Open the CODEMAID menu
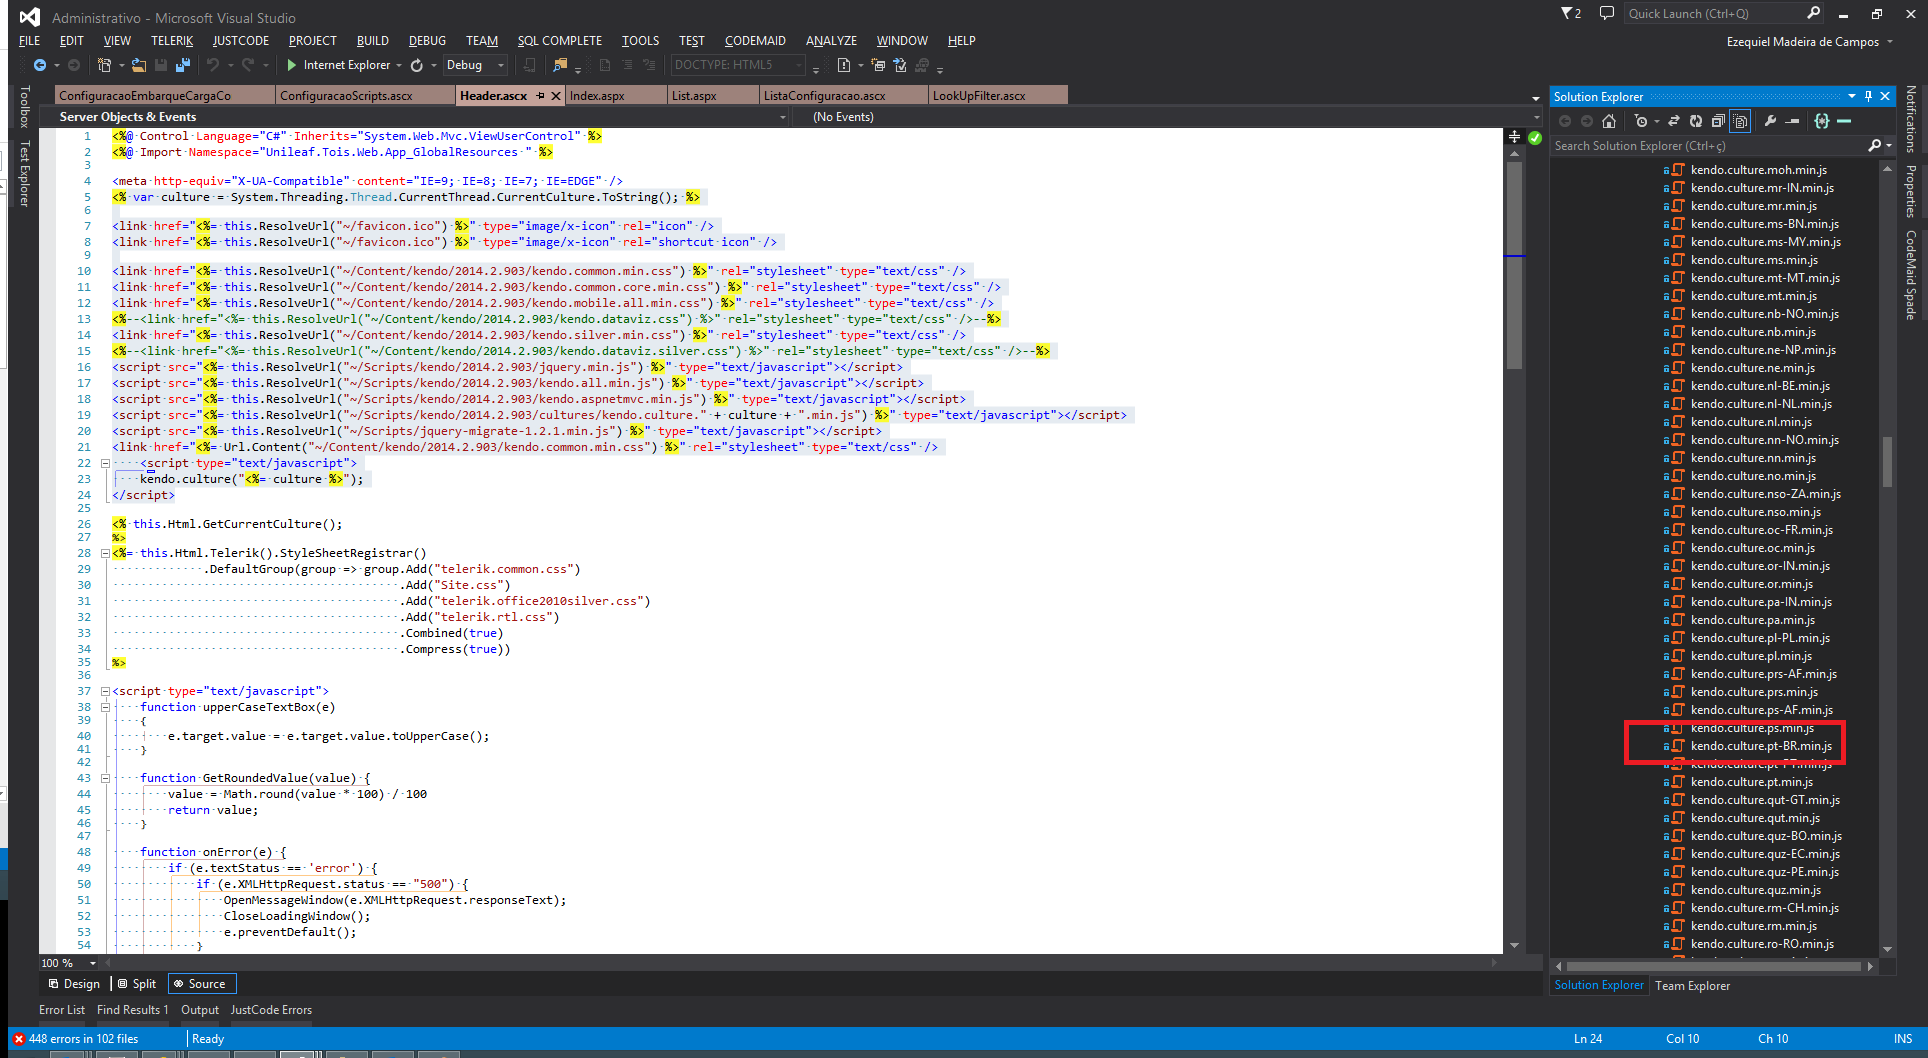Image resolution: width=1928 pixels, height=1058 pixels. coord(755,41)
